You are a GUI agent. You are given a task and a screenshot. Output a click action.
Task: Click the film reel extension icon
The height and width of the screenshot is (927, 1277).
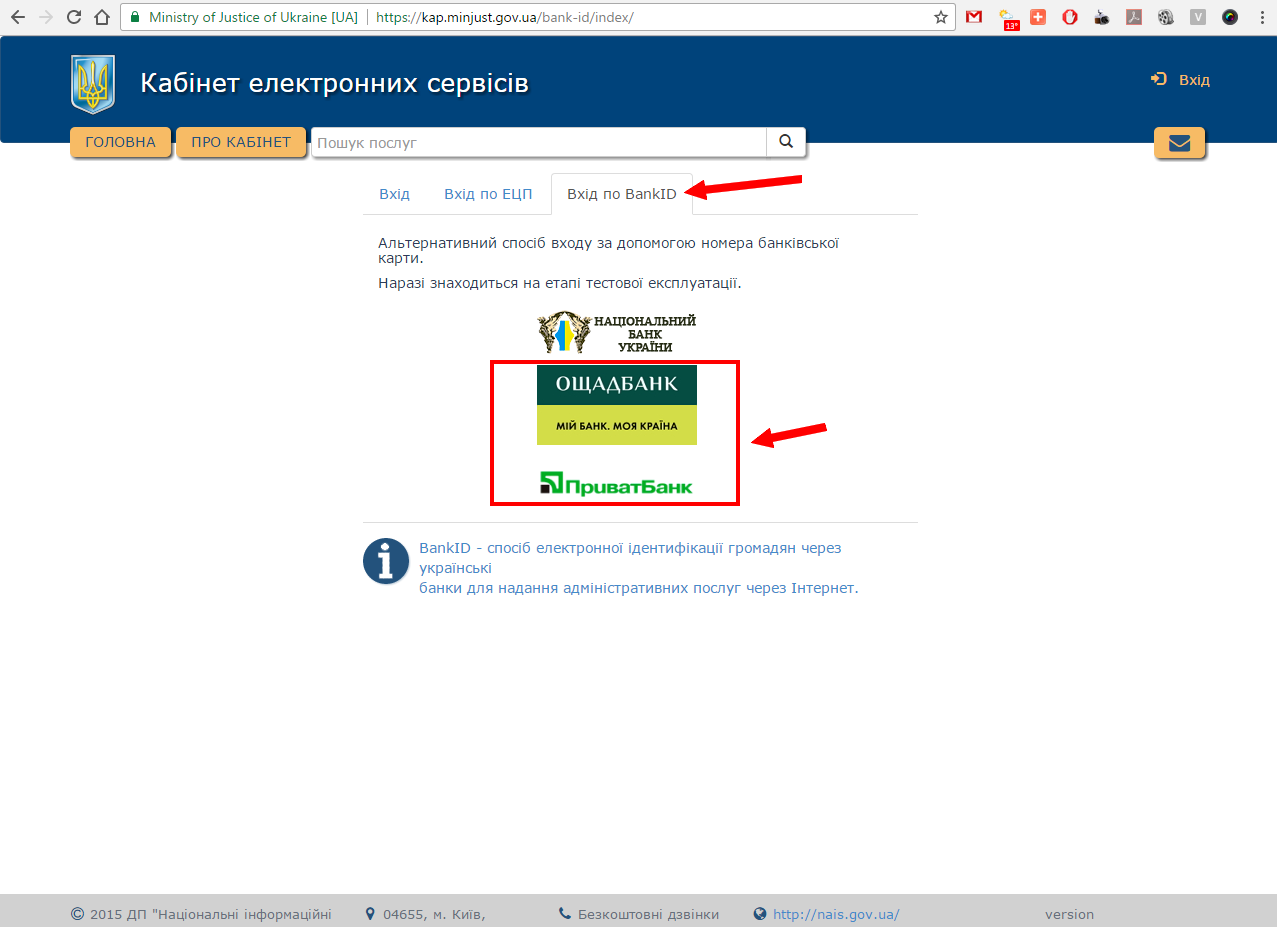point(1166,17)
